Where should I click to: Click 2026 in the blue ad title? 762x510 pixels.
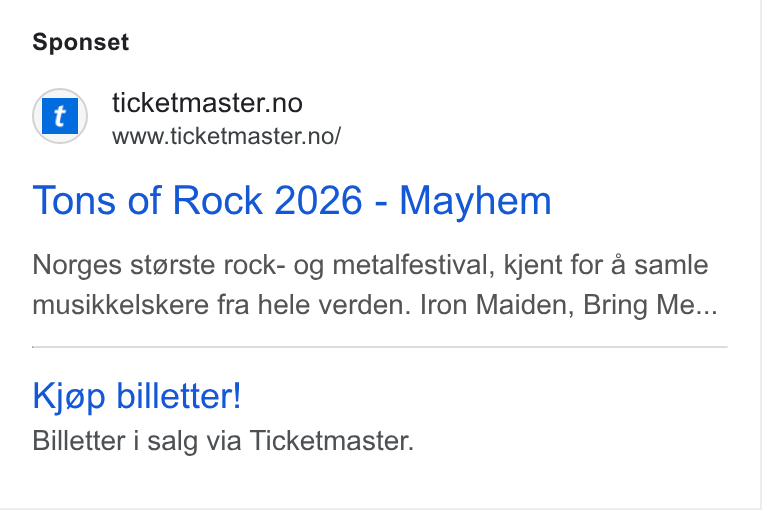pos(318,200)
